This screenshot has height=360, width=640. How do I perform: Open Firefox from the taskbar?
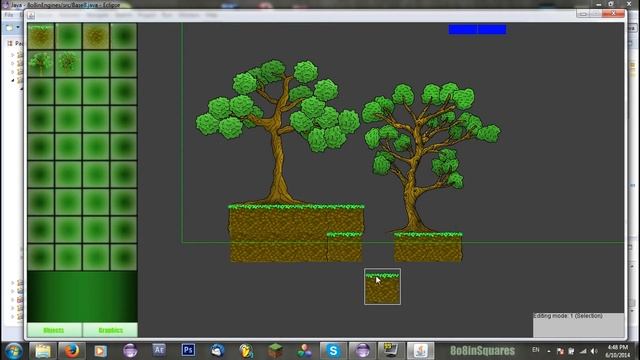point(71,351)
